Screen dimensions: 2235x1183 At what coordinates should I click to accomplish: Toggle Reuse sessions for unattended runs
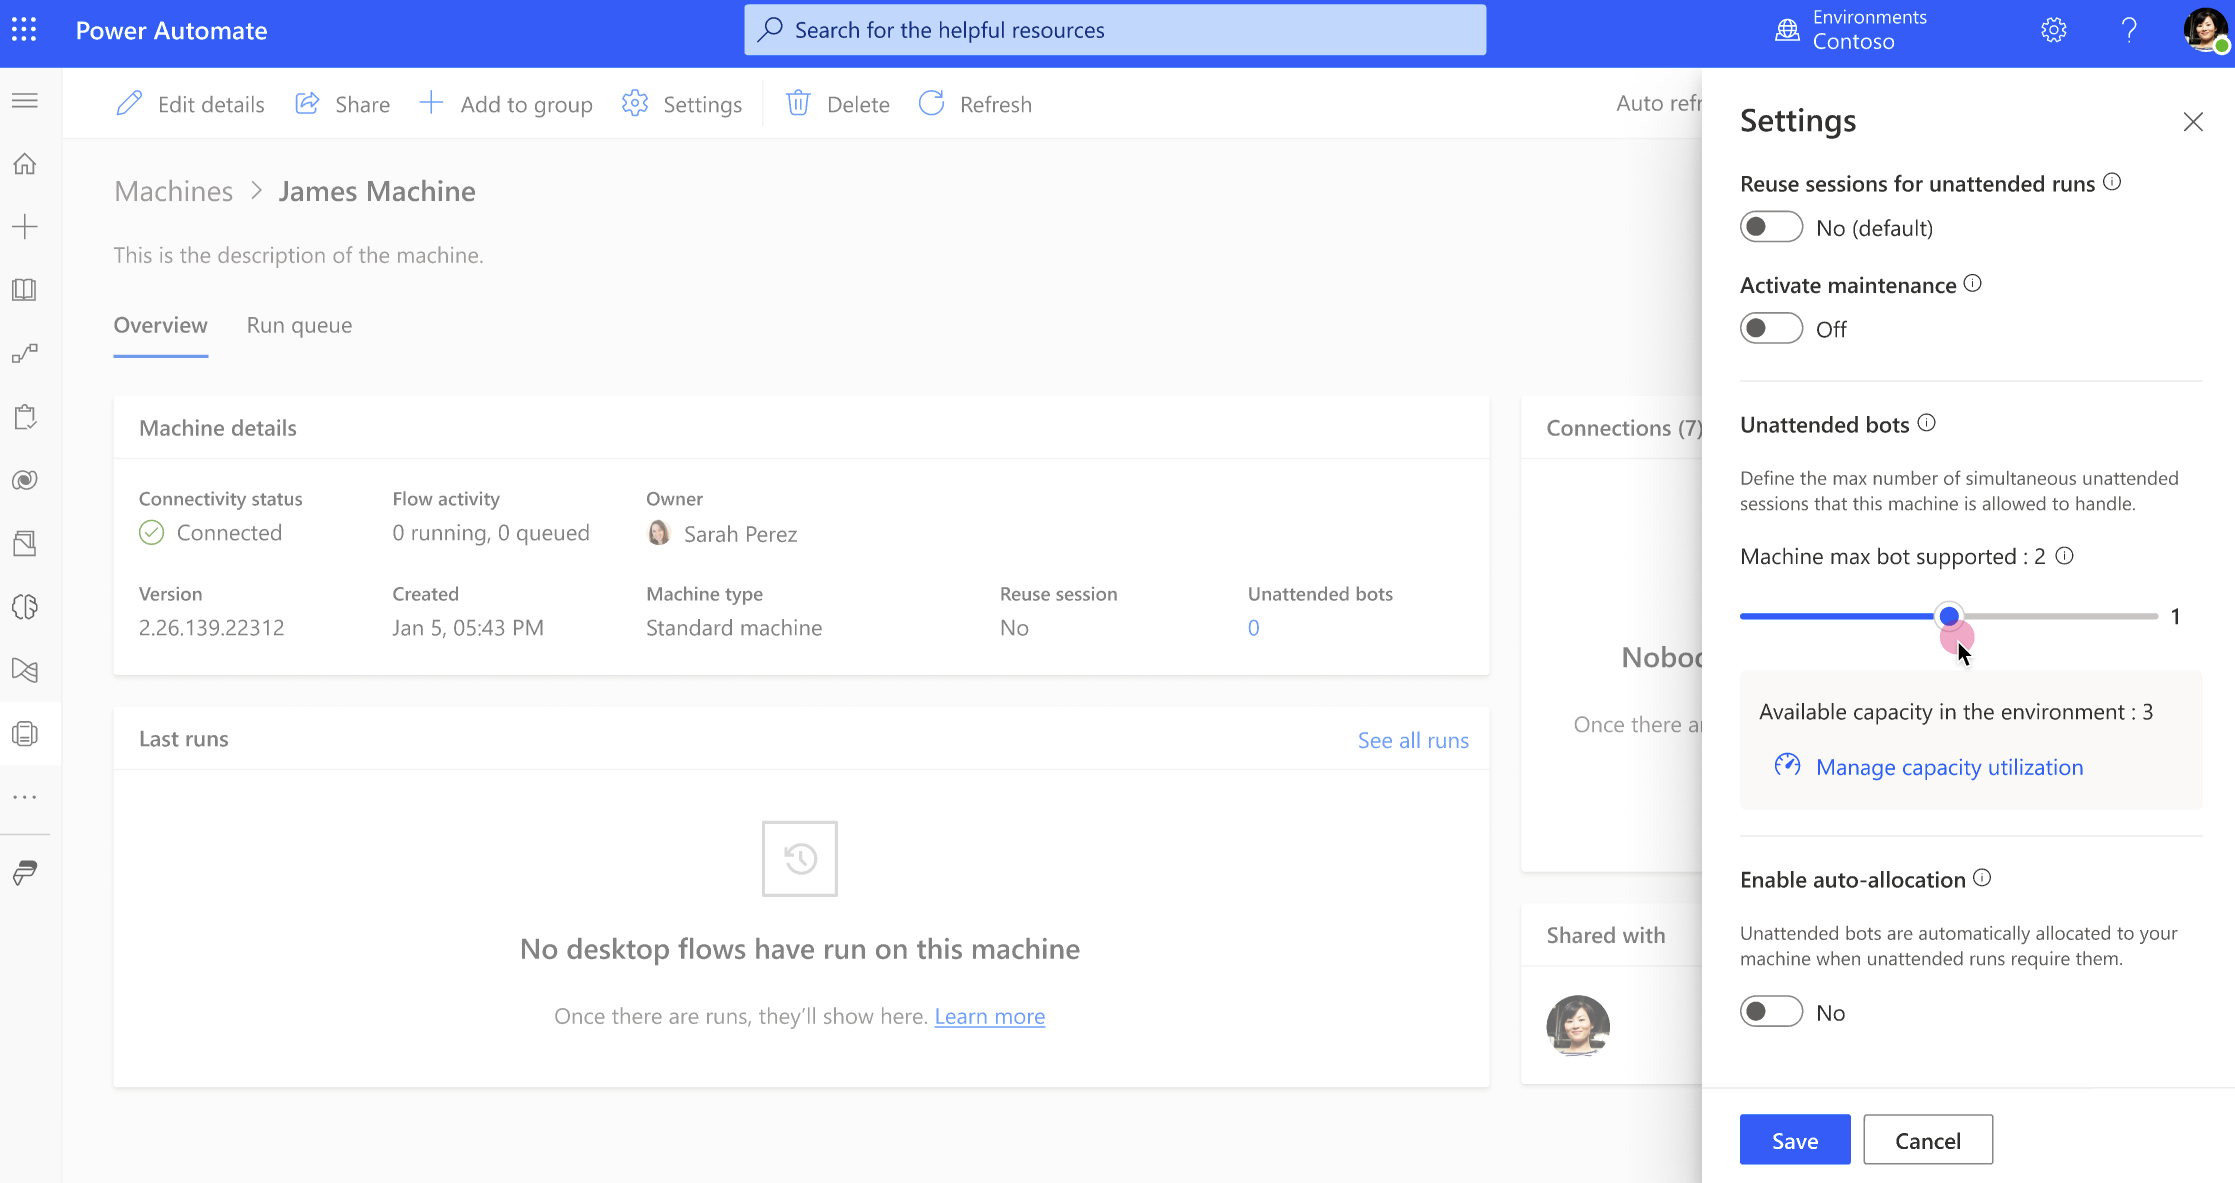click(x=1769, y=226)
